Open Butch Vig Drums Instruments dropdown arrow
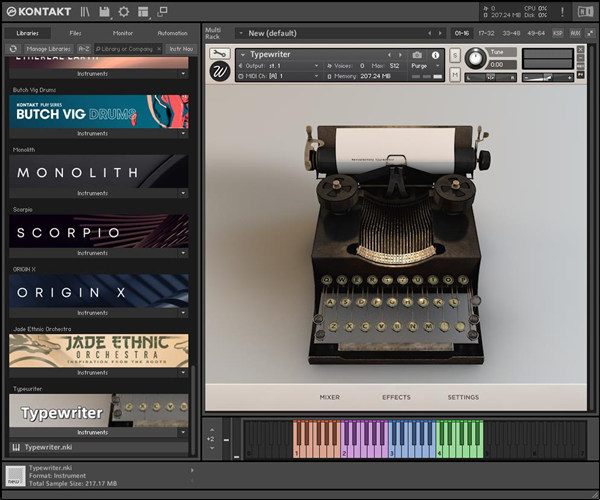Viewport: 600px width, 500px height. (183, 134)
